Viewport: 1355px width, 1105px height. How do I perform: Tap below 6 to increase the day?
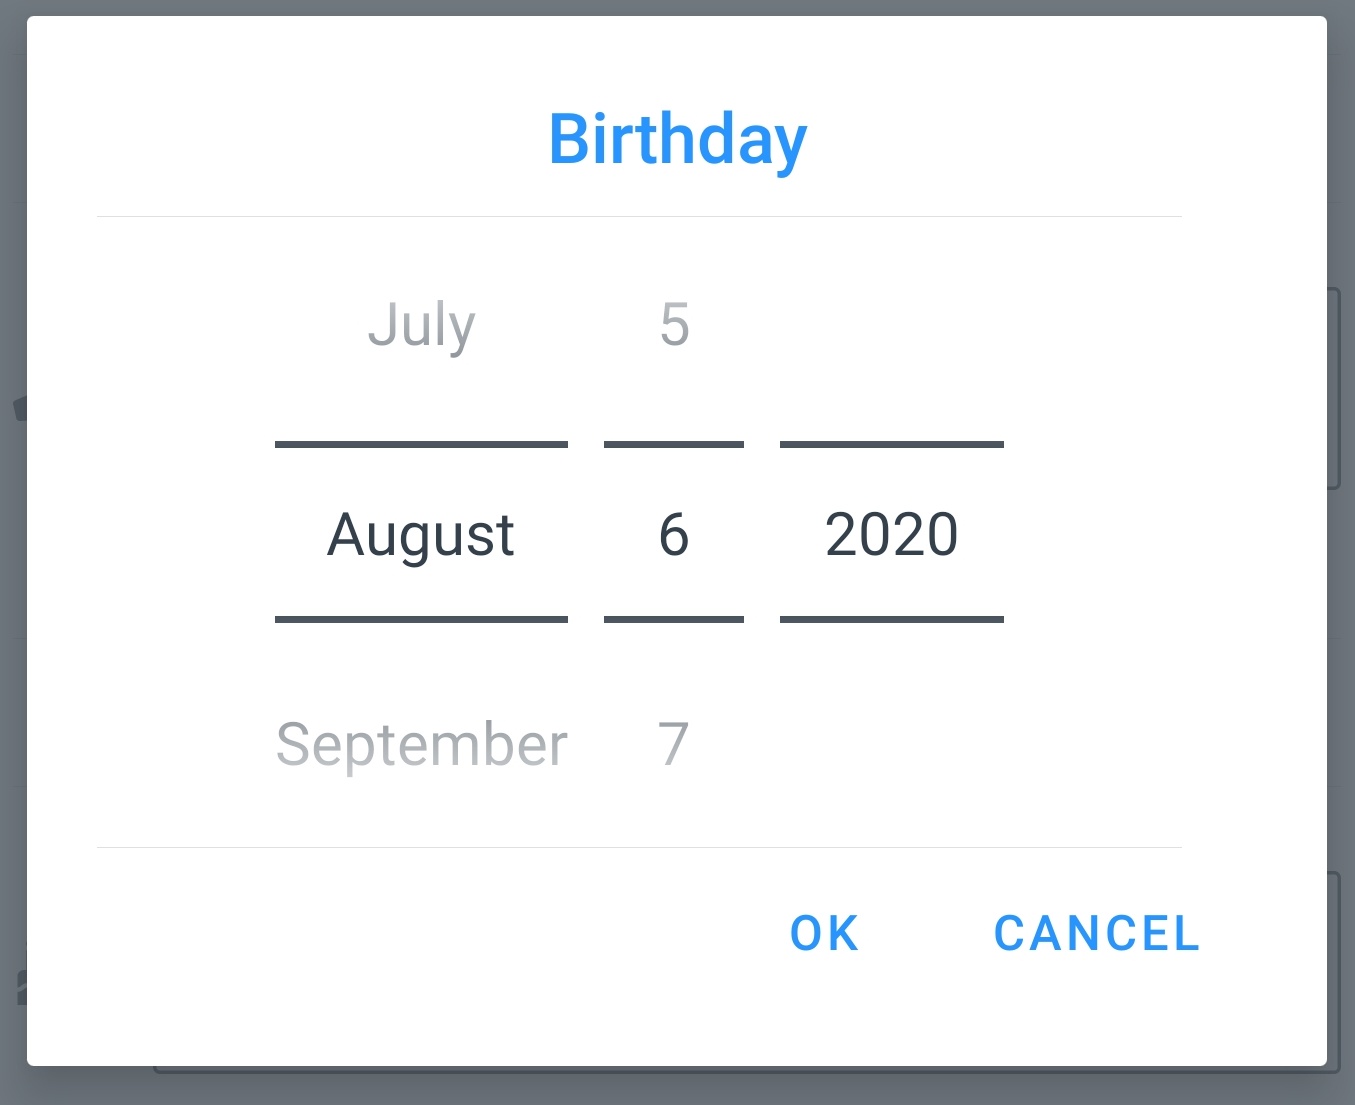pos(673,743)
